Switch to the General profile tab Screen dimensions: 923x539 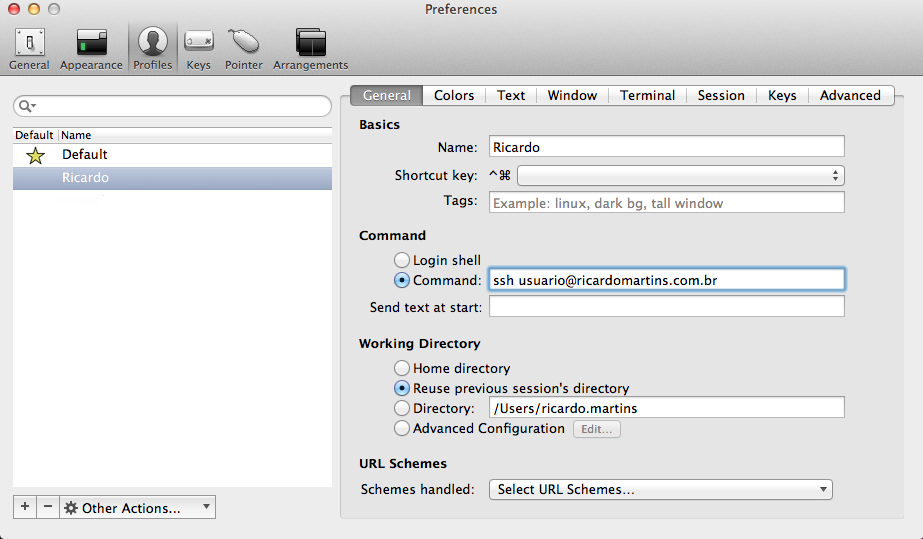(387, 95)
